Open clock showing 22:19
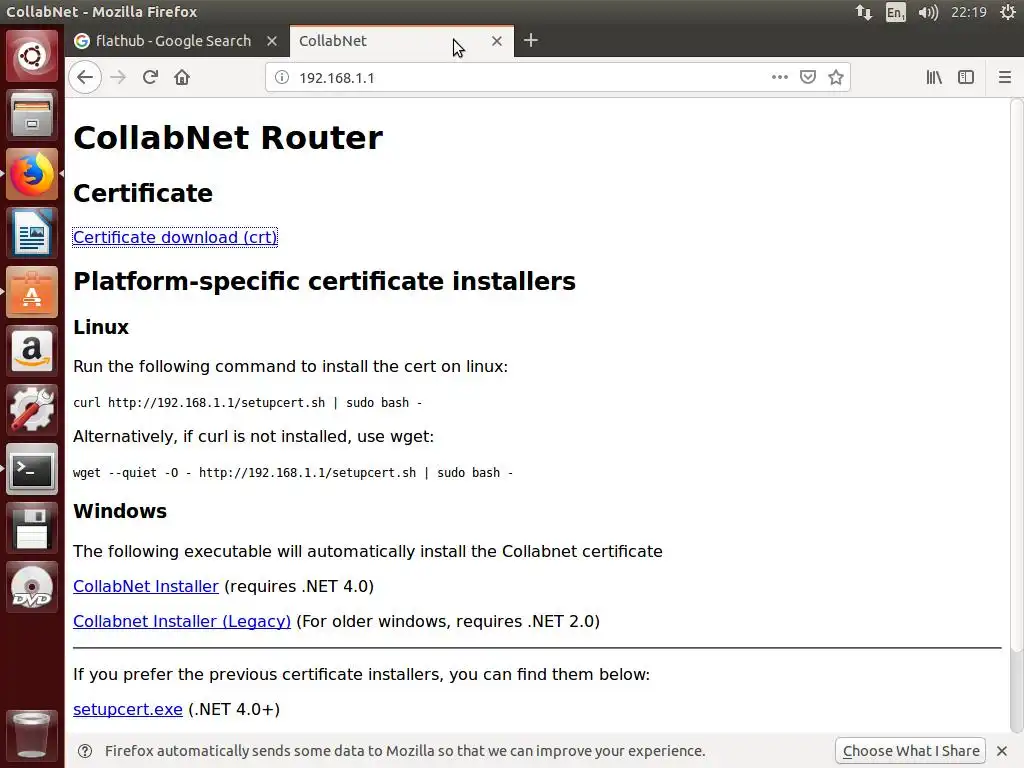The height and width of the screenshot is (768, 1024). [968, 12]
